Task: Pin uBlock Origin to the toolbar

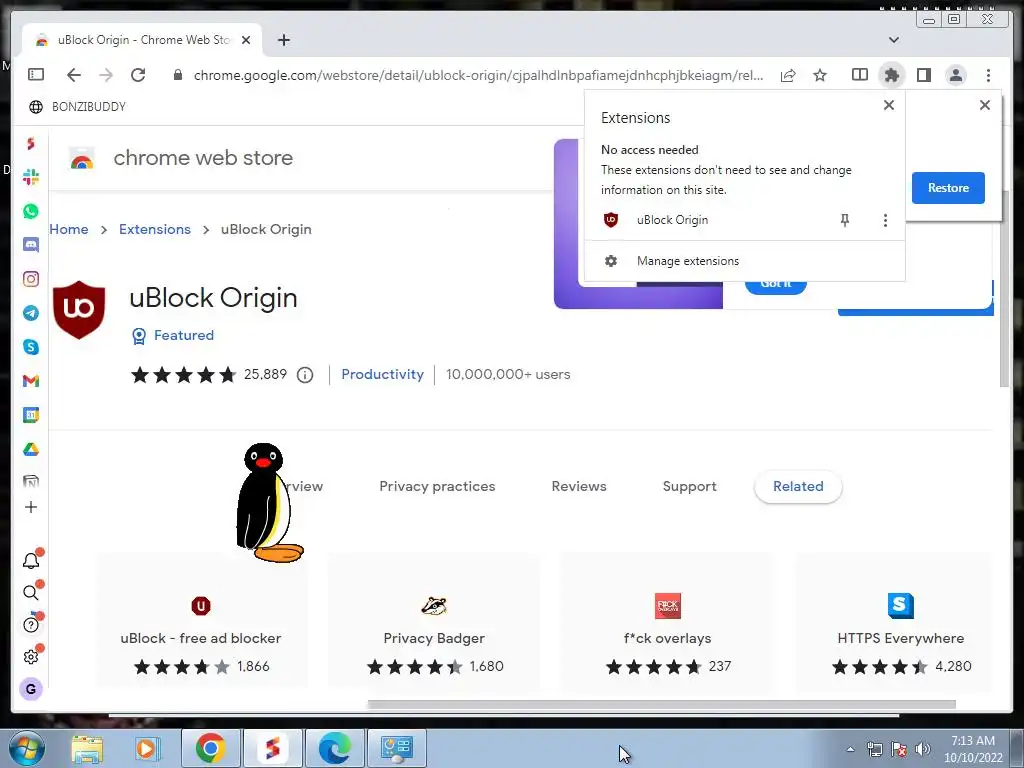Action: point(844,220)
